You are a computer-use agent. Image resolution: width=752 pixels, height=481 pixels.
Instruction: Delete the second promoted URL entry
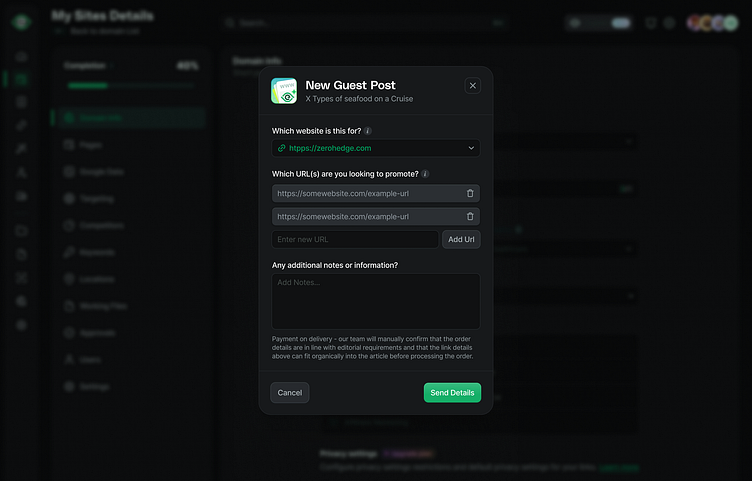(470, 216)
